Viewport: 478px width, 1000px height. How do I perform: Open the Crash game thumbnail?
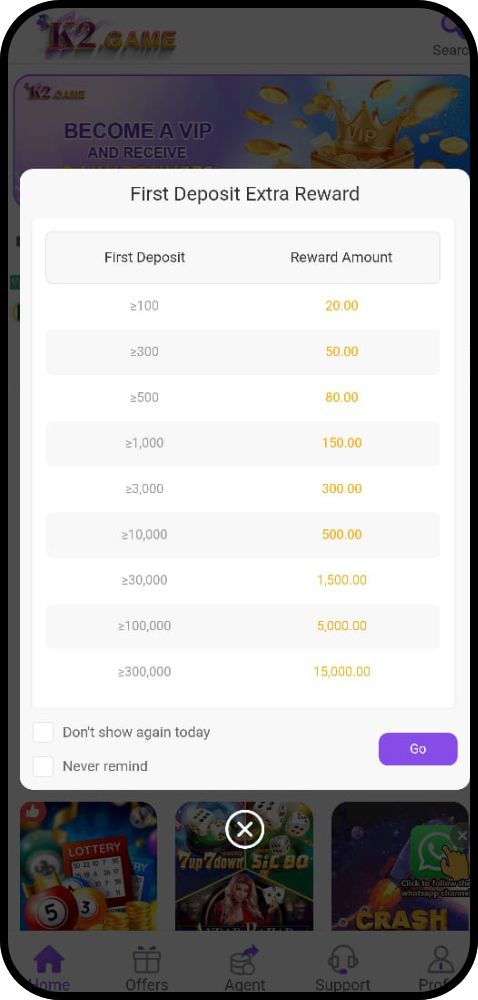tap(400, 865)
